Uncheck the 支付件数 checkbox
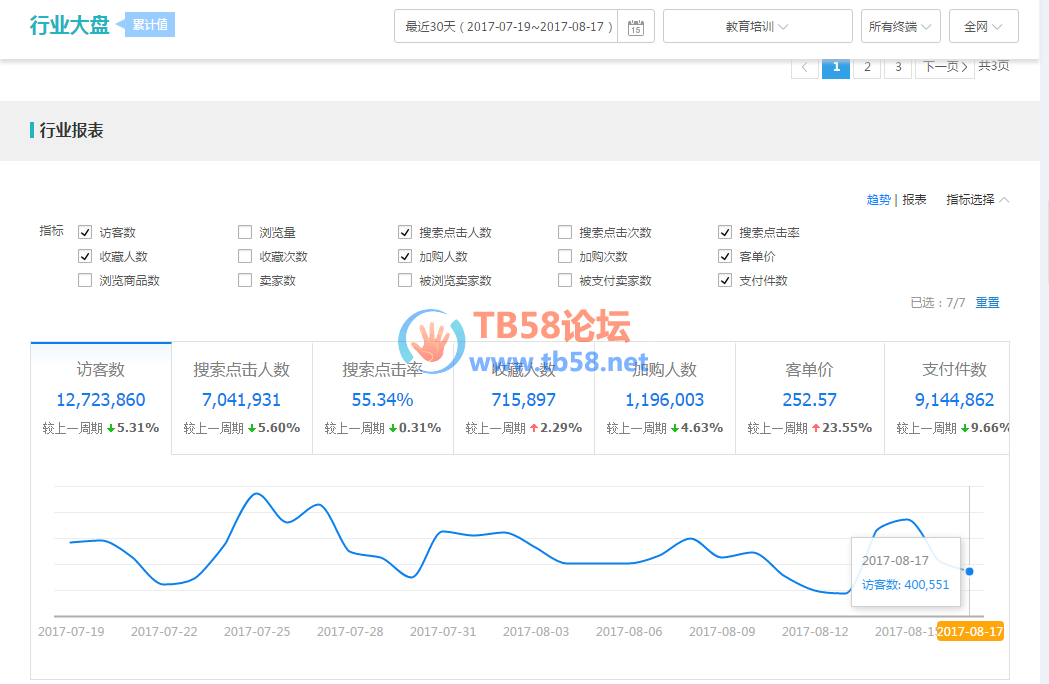1049x684 pixels. click(x=725, y=281)
